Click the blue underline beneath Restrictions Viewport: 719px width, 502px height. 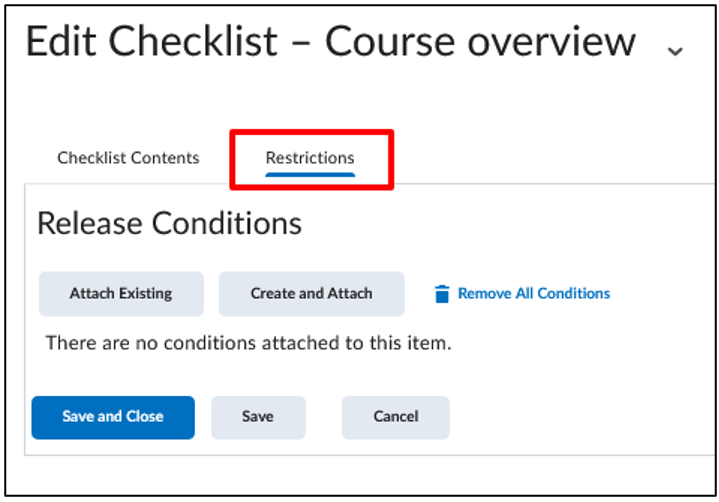310,175
